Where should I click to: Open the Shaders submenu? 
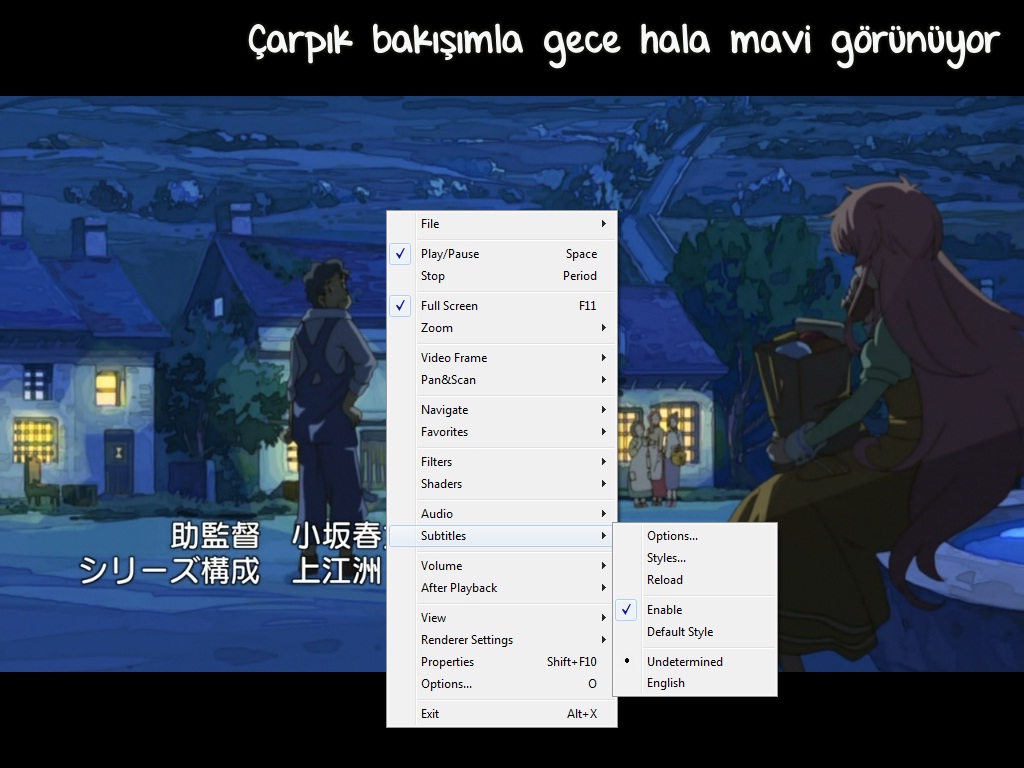point(502,484)
